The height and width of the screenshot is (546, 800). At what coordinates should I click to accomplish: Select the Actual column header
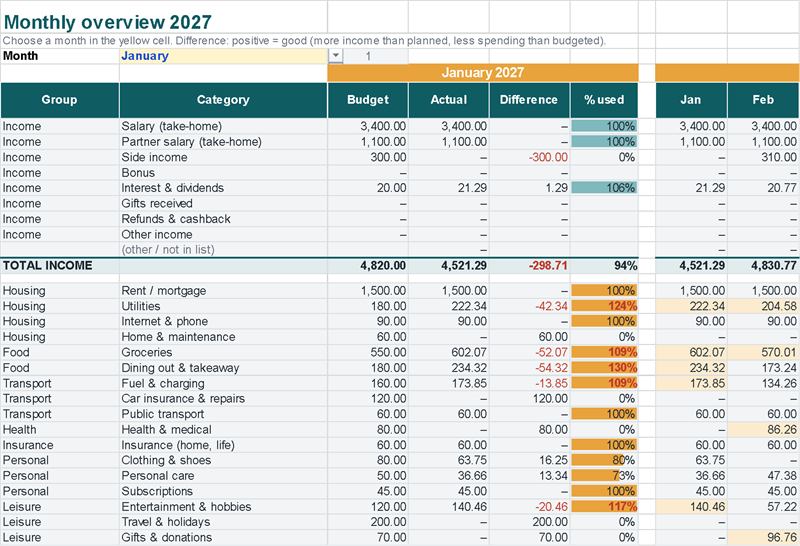click(x=449, y=100)
